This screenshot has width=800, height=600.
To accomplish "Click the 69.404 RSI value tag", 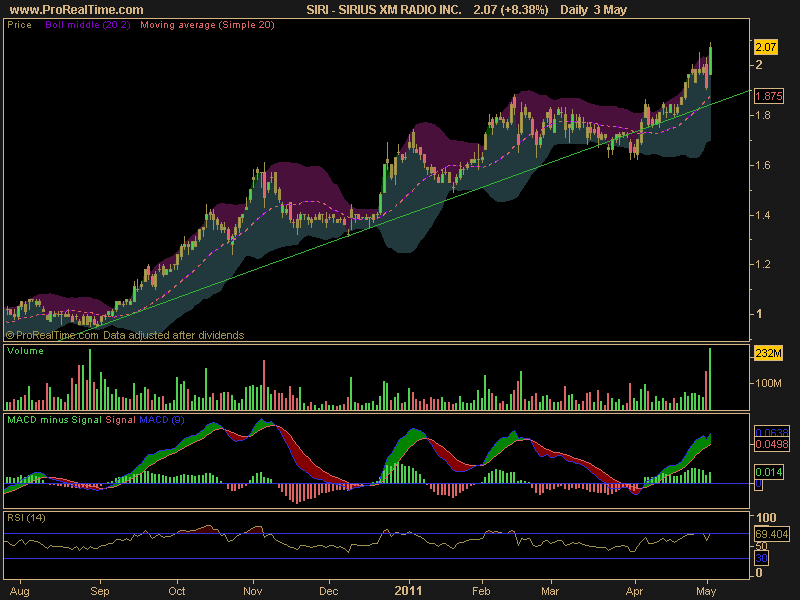I will (x=771, y=534).
